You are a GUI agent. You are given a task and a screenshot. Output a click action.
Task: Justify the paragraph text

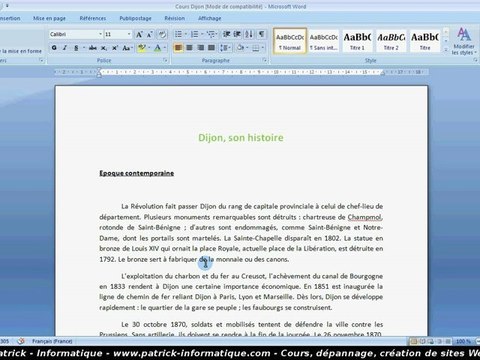point(211,48)
